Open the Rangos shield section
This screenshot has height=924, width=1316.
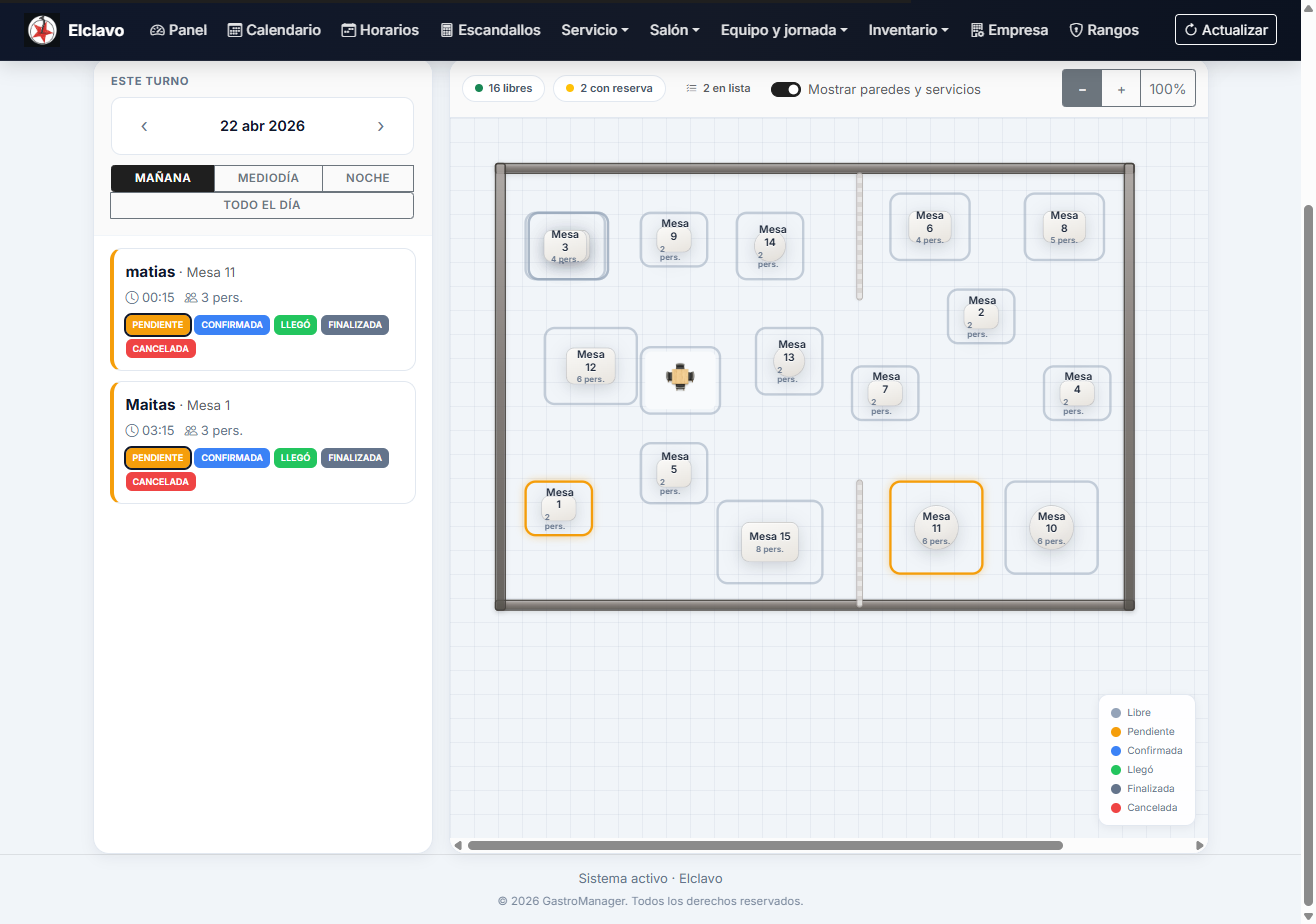coord(1104,30)
